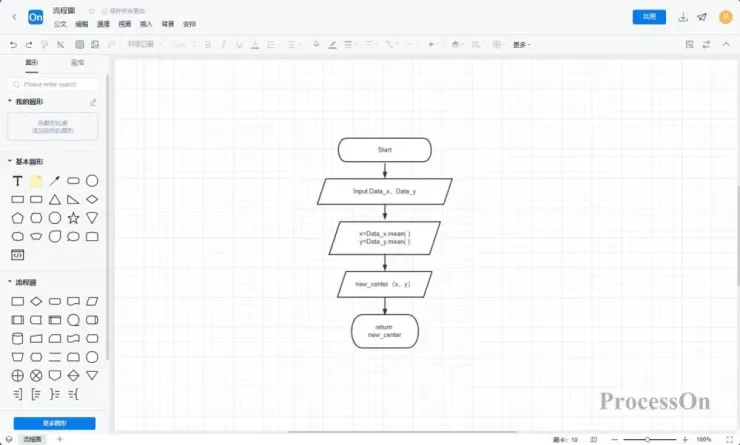
Task: Select the yellow sticky note shape
Action: (x=36, y=181)
